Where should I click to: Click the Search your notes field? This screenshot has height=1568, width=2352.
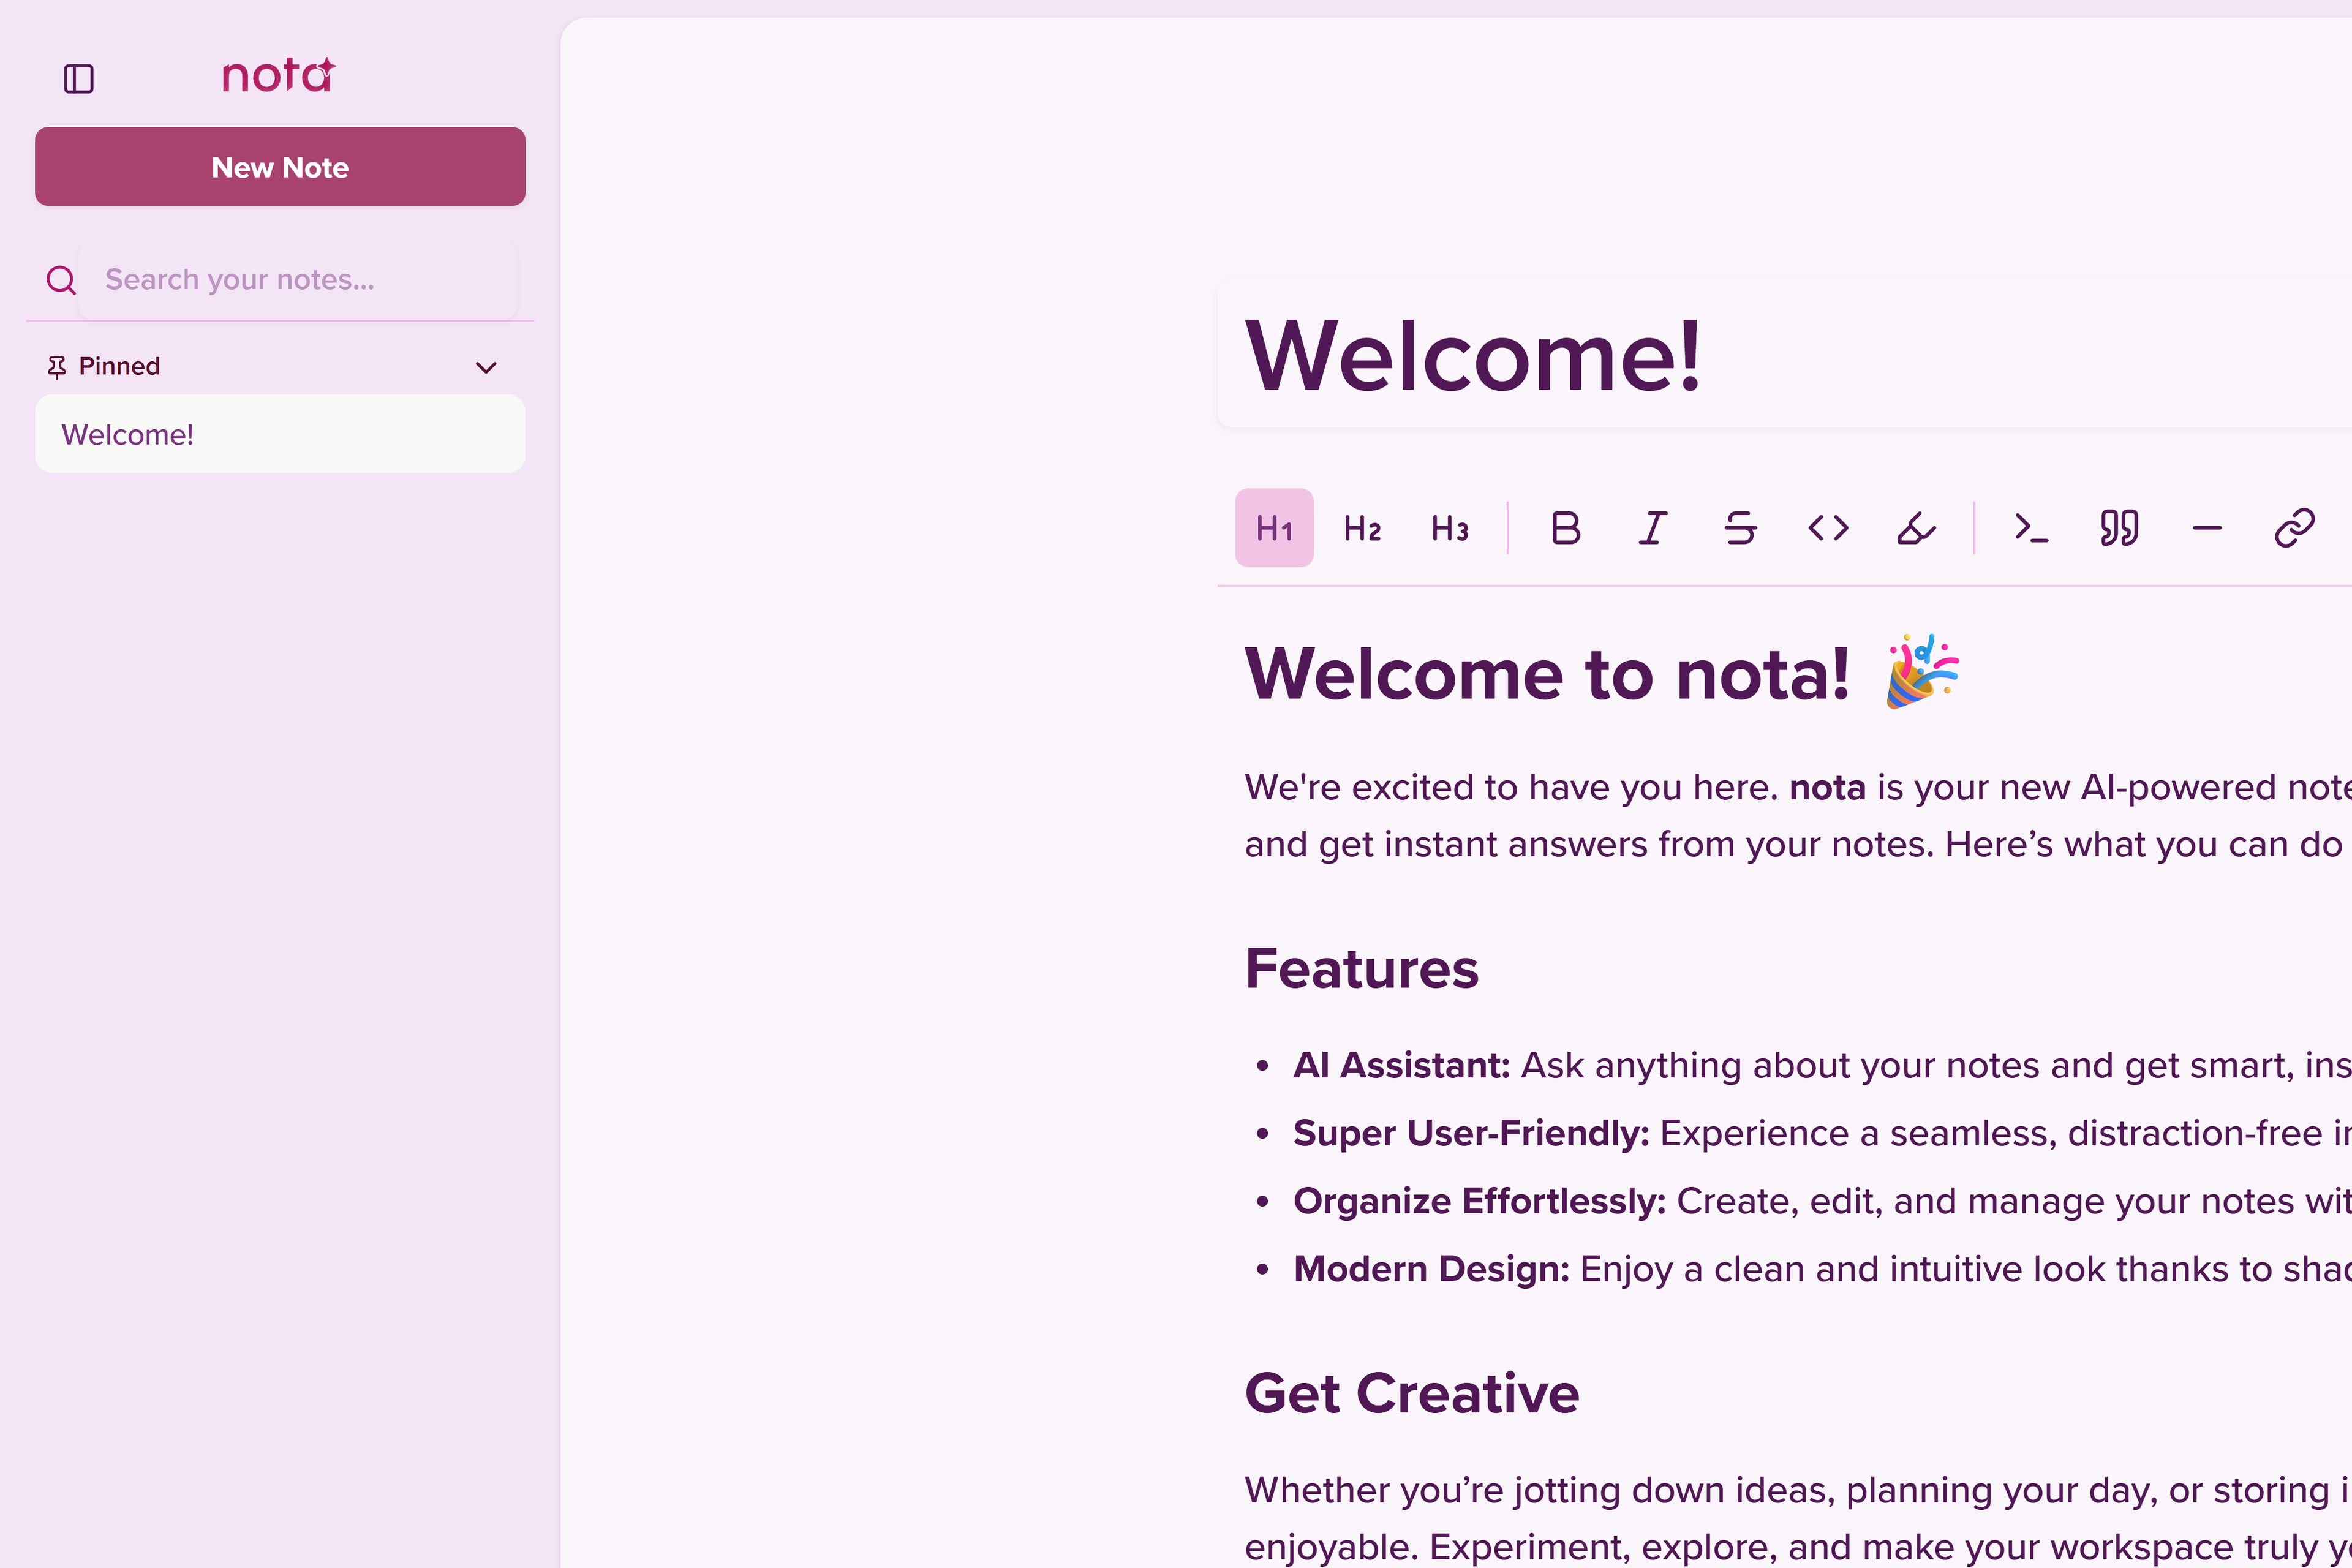click(x=298, y=280)
